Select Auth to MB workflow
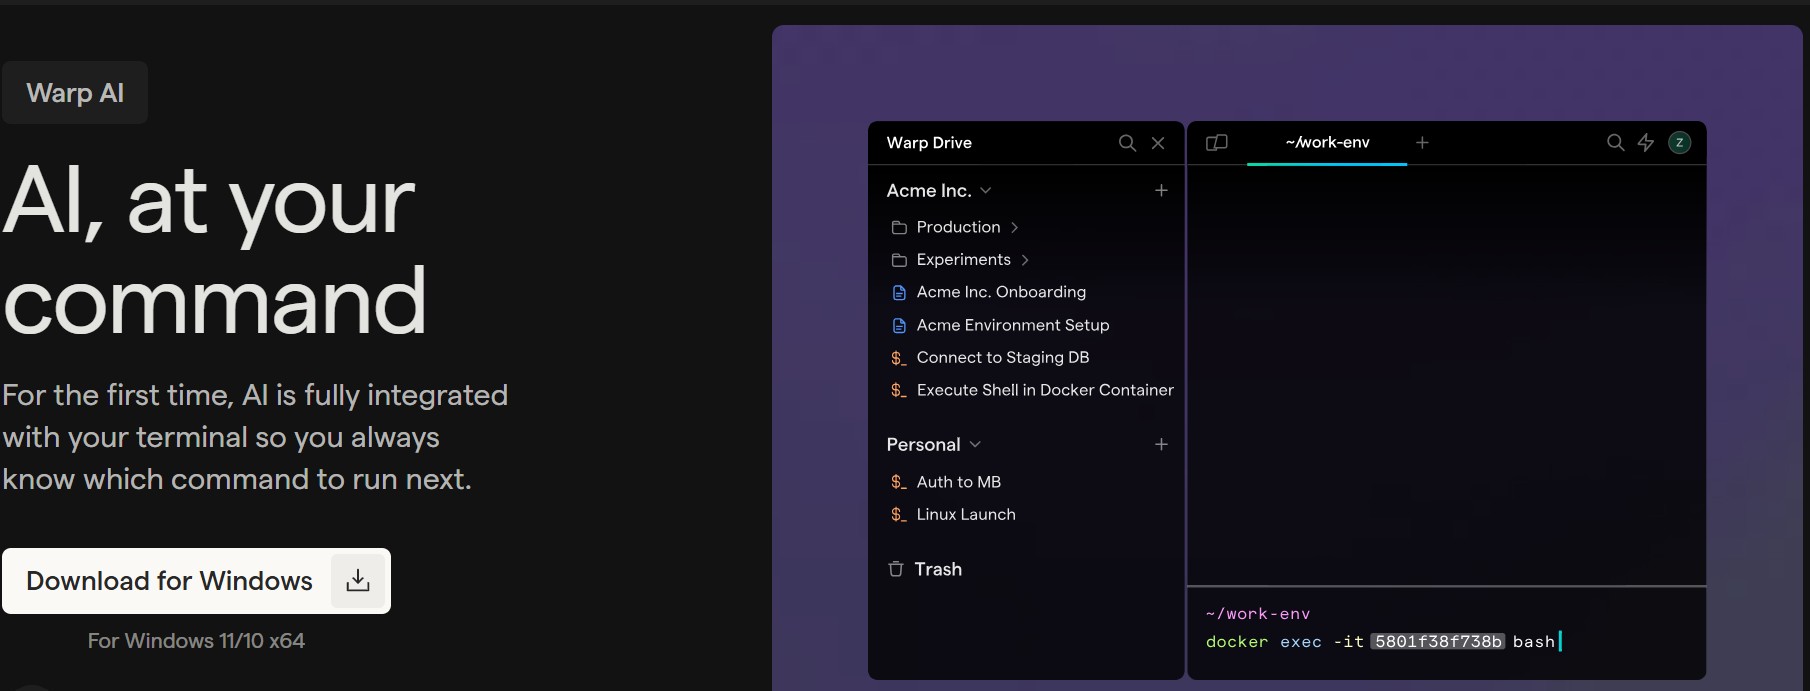Screen dimensions: 1810x691 tap(959, 482)
